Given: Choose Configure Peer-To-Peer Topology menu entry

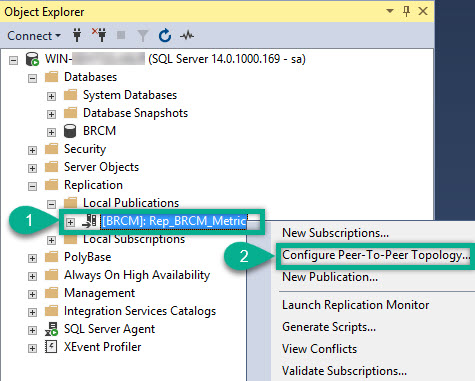Looking at the screenshot, I should pyautogui.click(x=376, y=255).
